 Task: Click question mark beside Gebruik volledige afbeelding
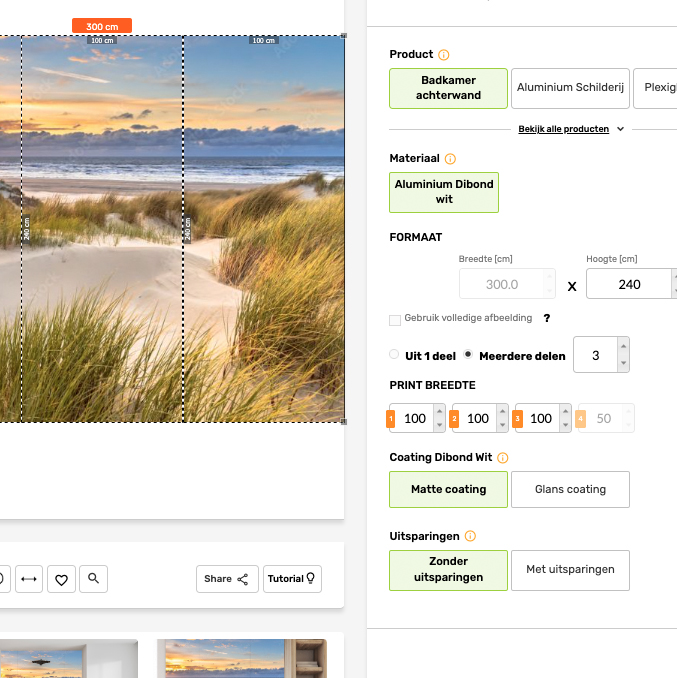pyautogui.click(x=547, y=319)
